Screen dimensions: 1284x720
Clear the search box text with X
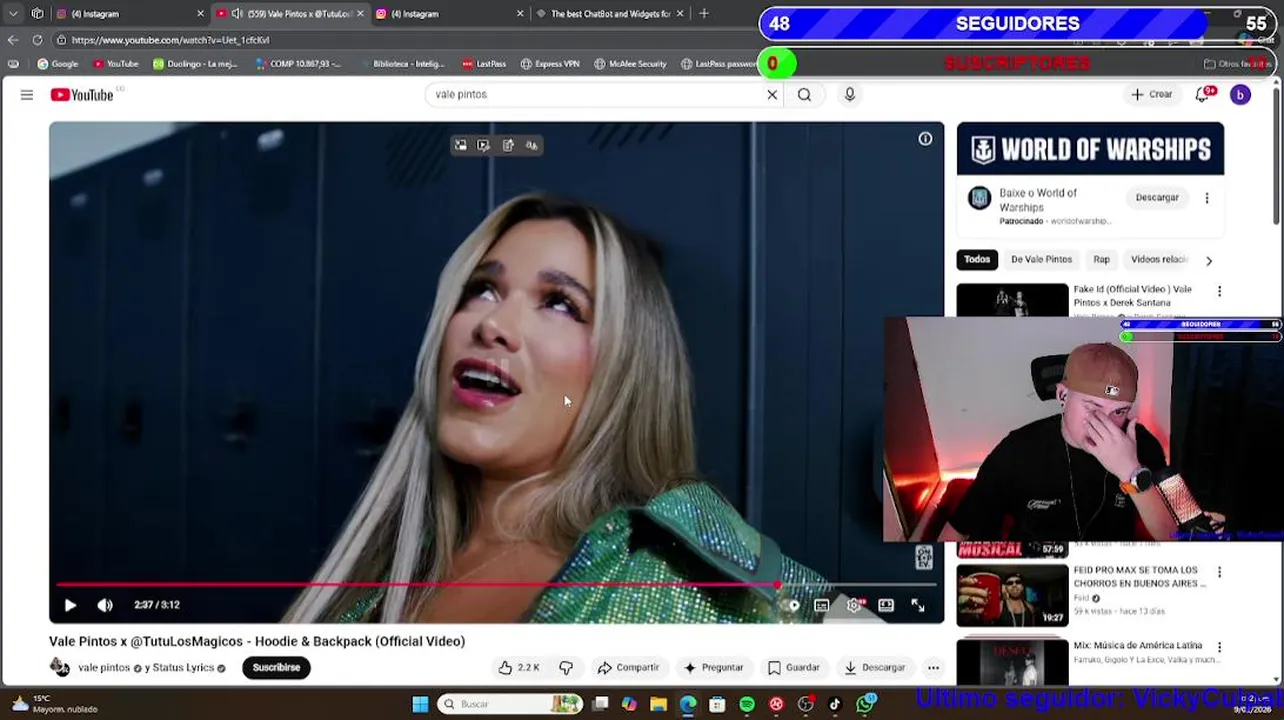[x=772, y=95]
